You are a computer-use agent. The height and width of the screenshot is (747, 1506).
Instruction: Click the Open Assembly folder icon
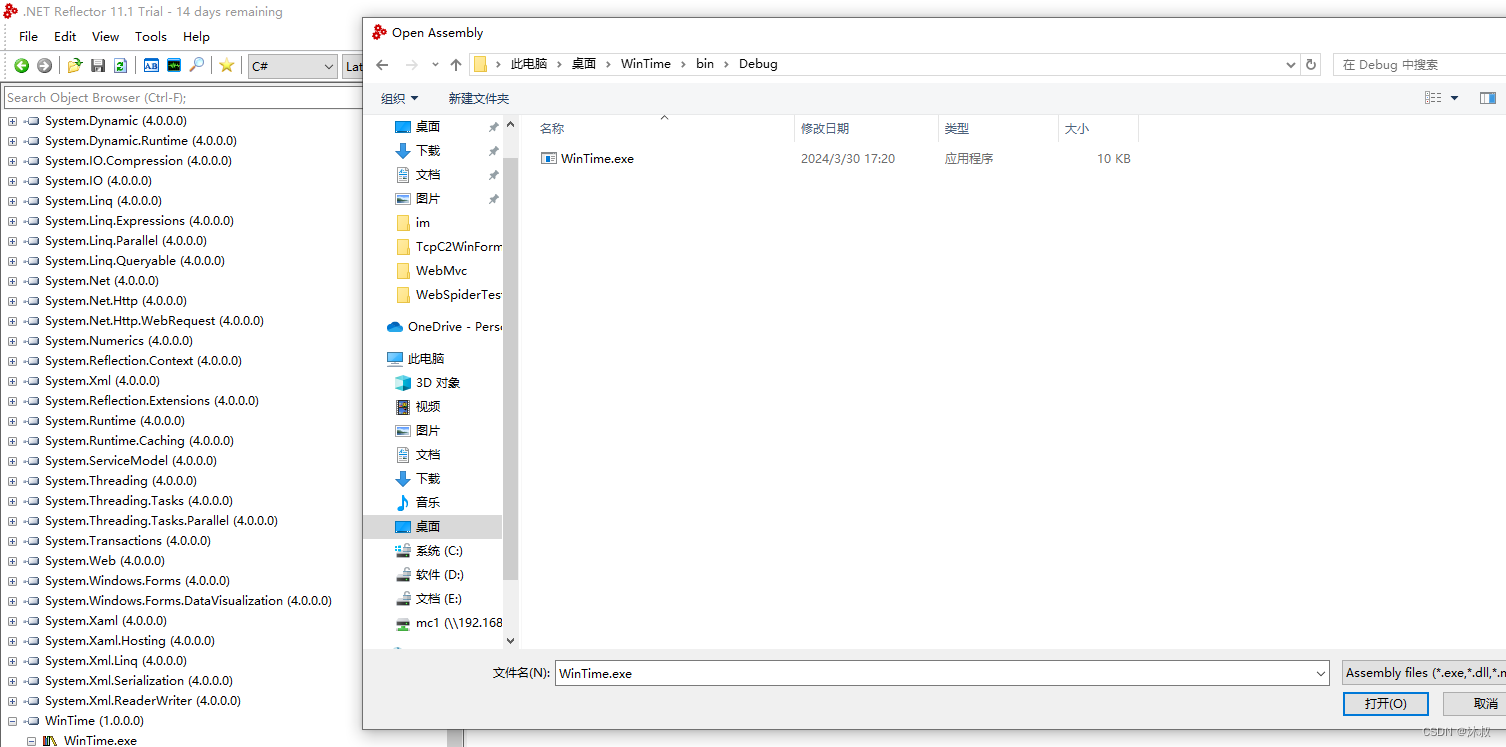pos(74,66)
